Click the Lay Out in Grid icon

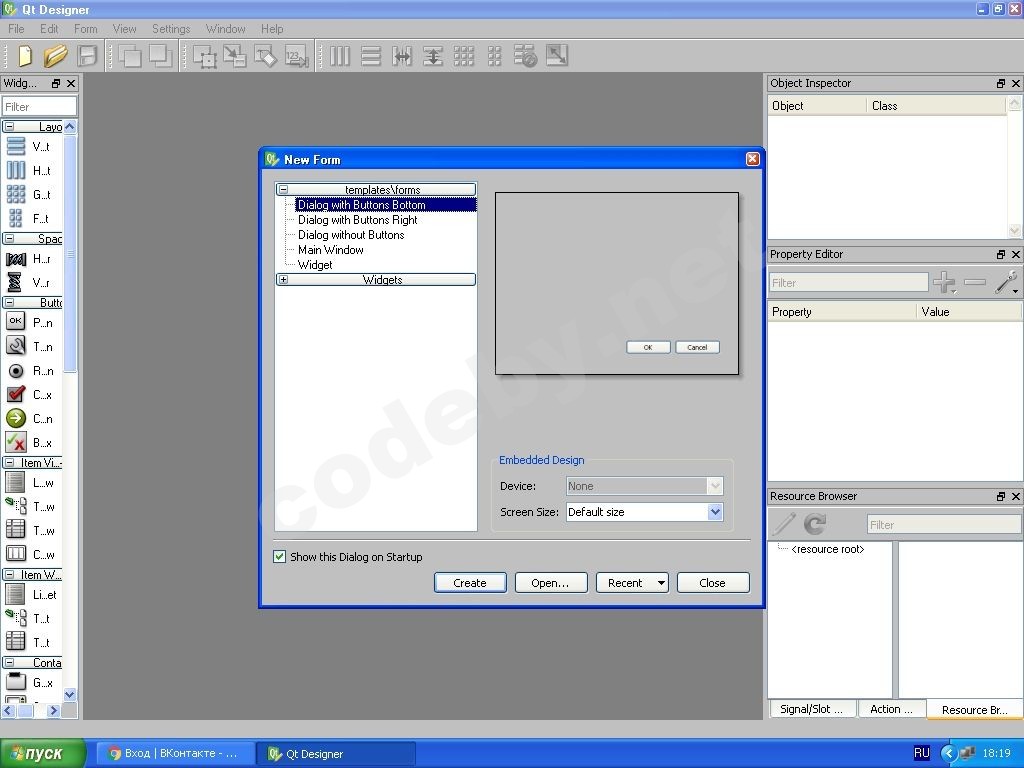(464, 56)
